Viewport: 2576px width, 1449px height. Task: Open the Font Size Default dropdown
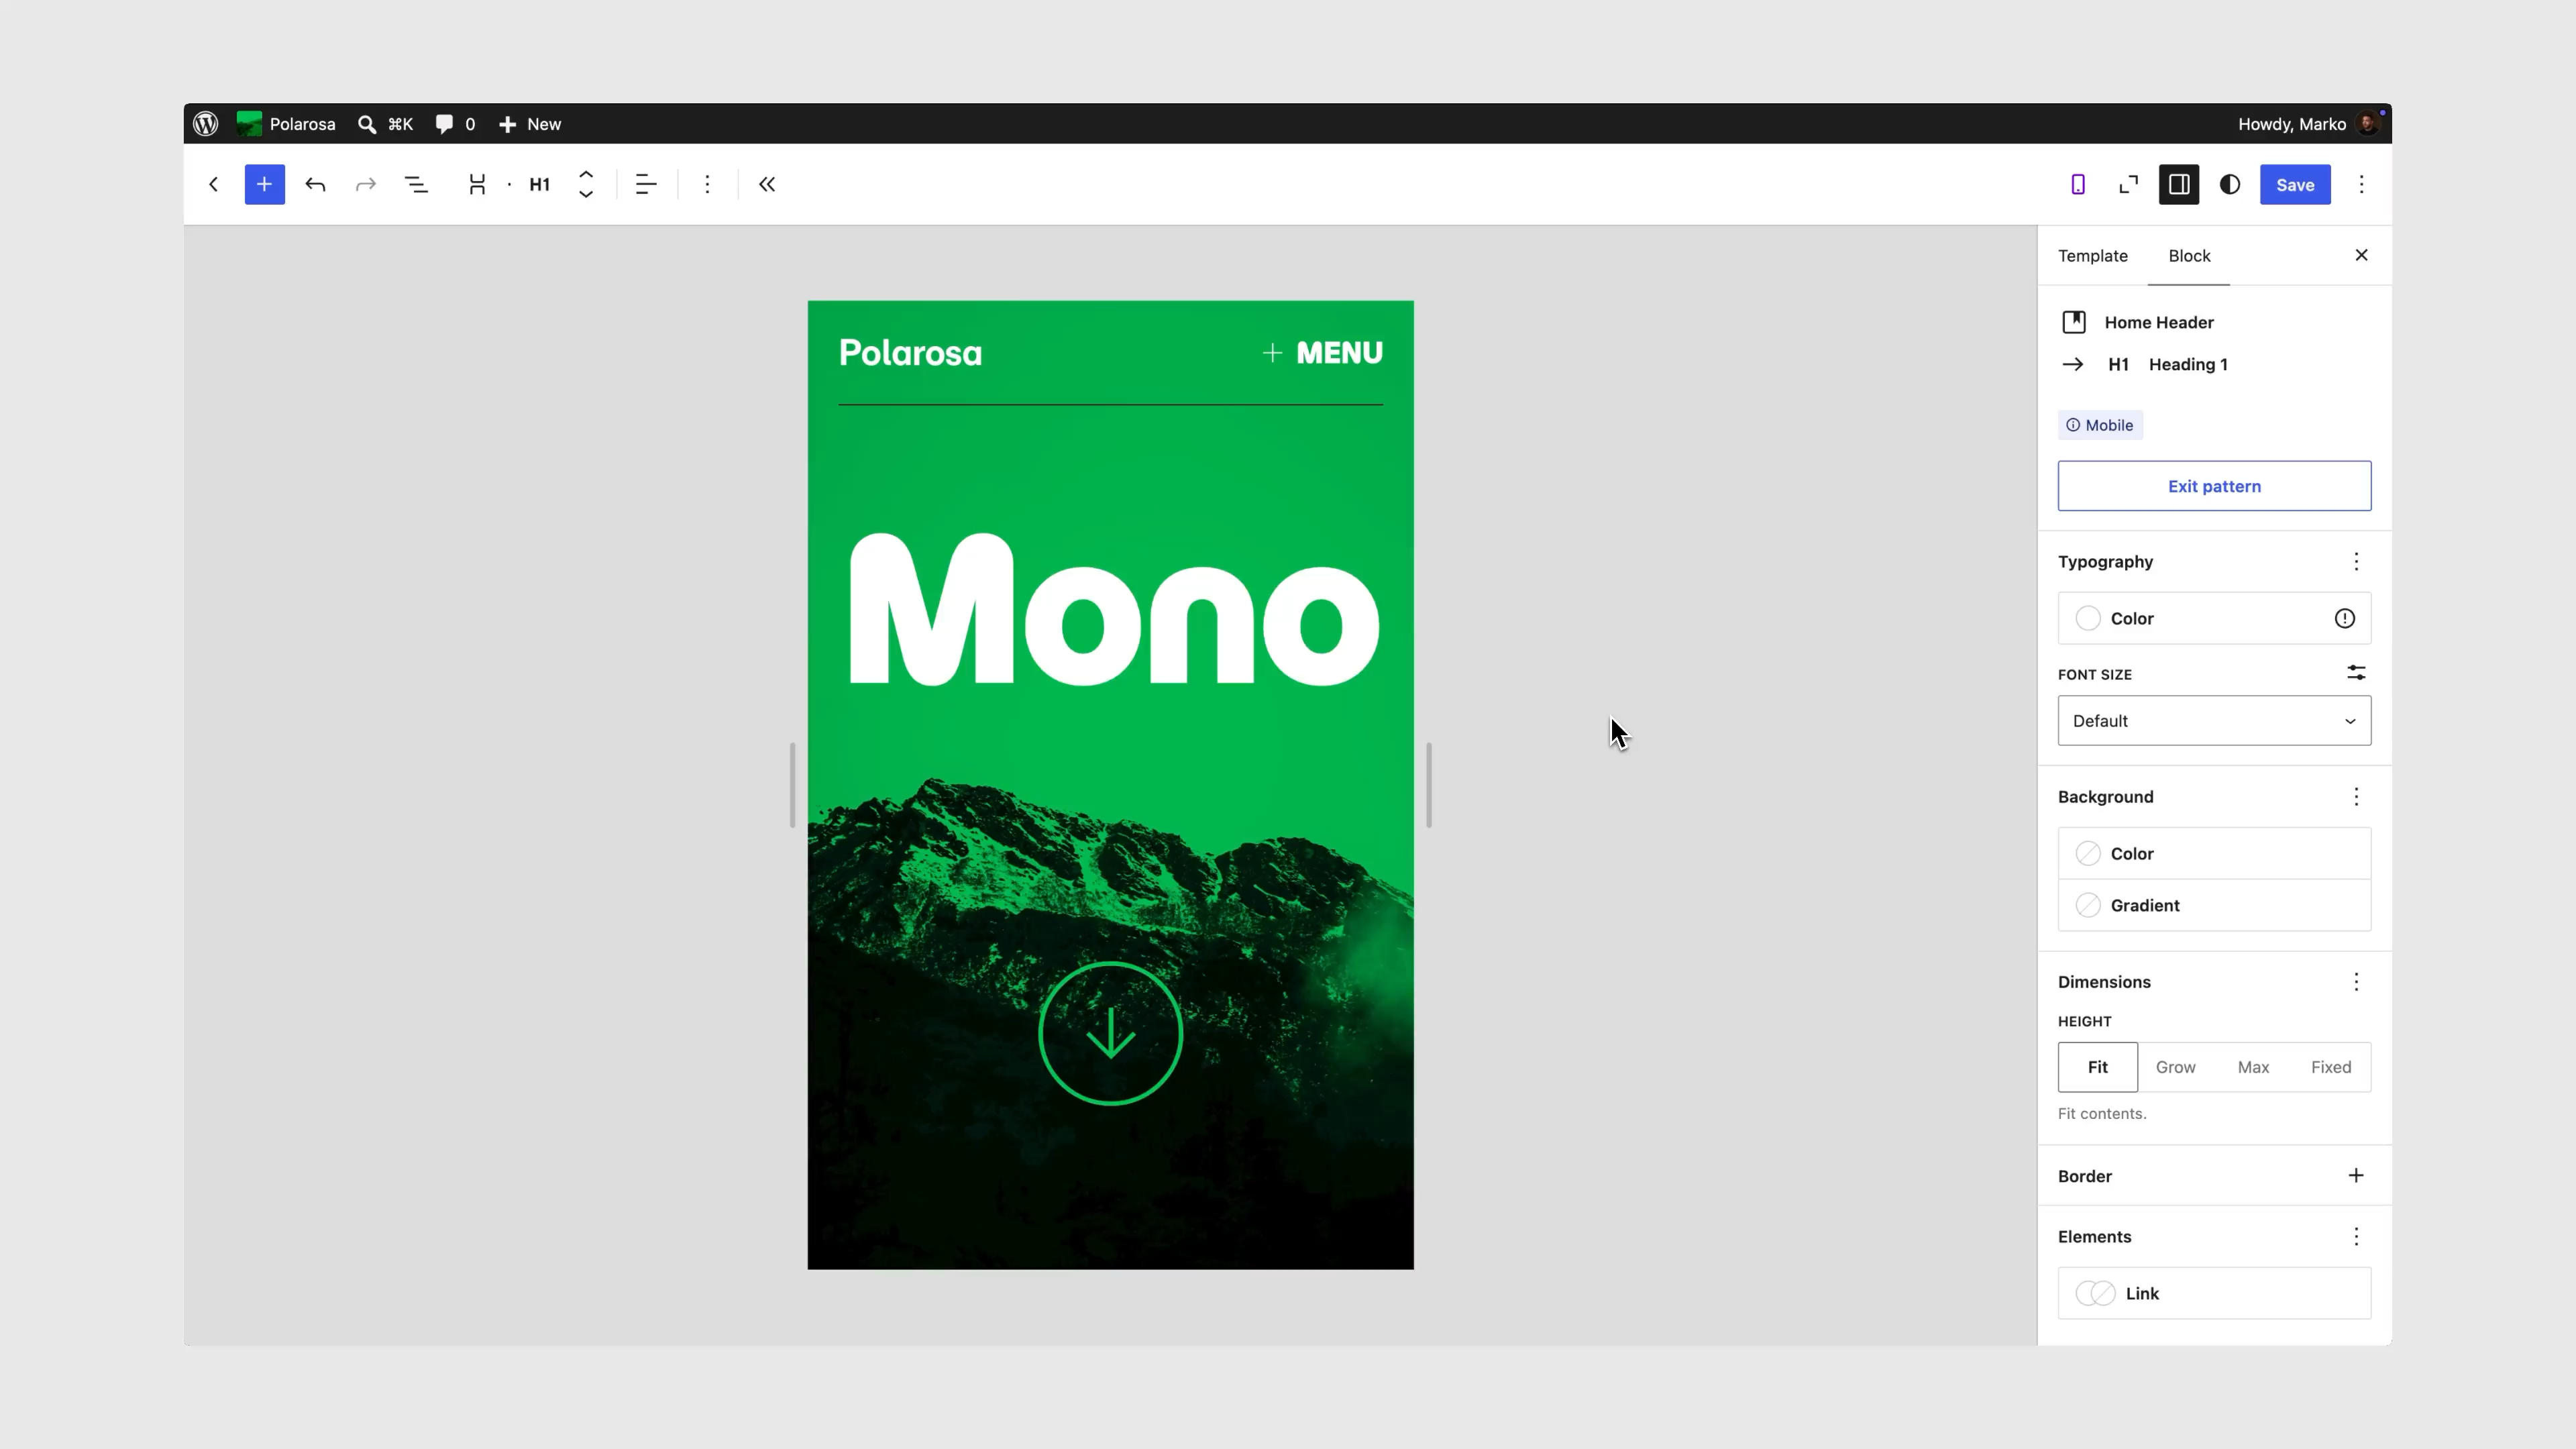pyautogui.click(x=2214, y=721)
